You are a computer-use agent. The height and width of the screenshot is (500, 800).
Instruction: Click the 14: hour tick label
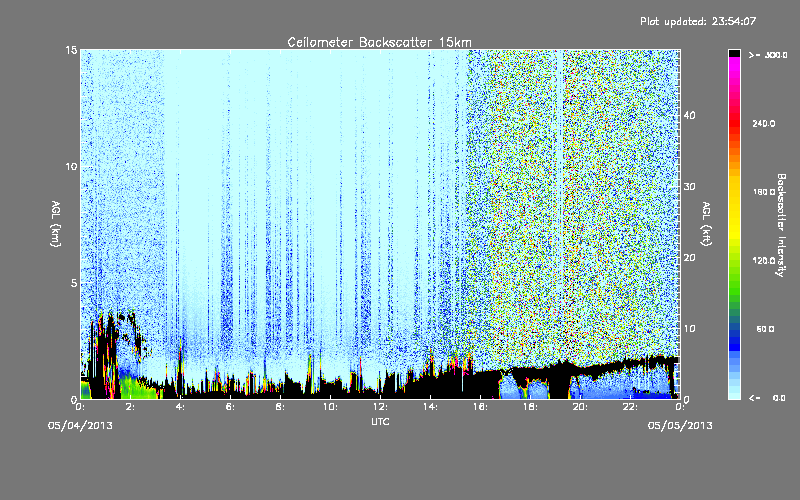(x=431, y=407)
